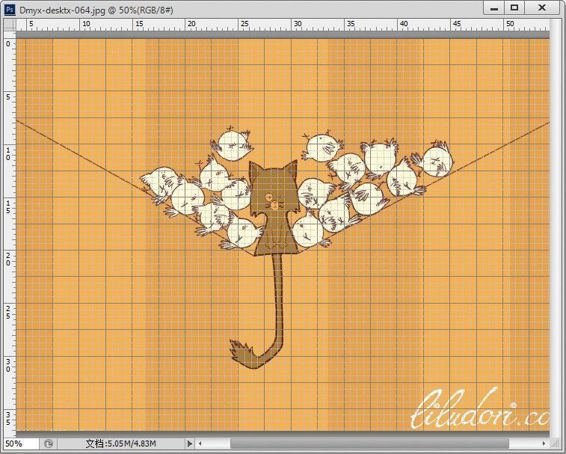Viewport: 566px width, 454px height.
Task: Click the horizontal scrollbar left arrow
Action: pos(200,444)
